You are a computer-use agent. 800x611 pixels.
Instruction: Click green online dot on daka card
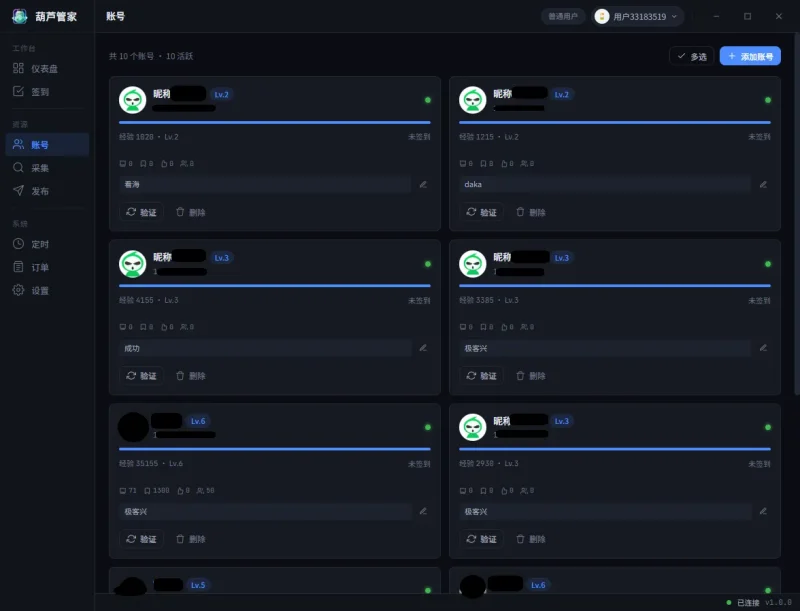tap(768, 100)
